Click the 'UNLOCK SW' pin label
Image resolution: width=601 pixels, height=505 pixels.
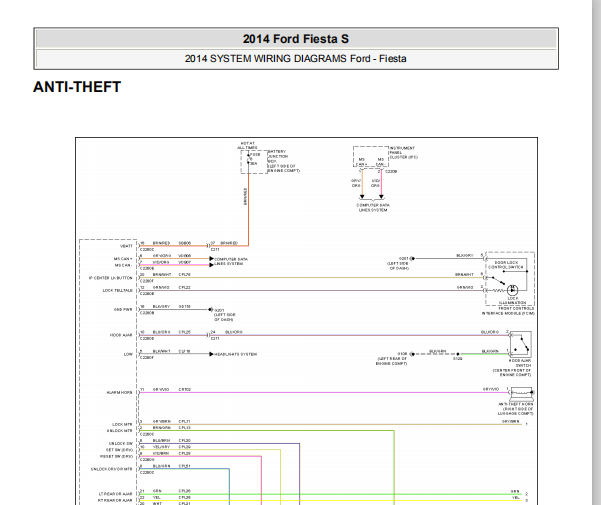point(121,443)
